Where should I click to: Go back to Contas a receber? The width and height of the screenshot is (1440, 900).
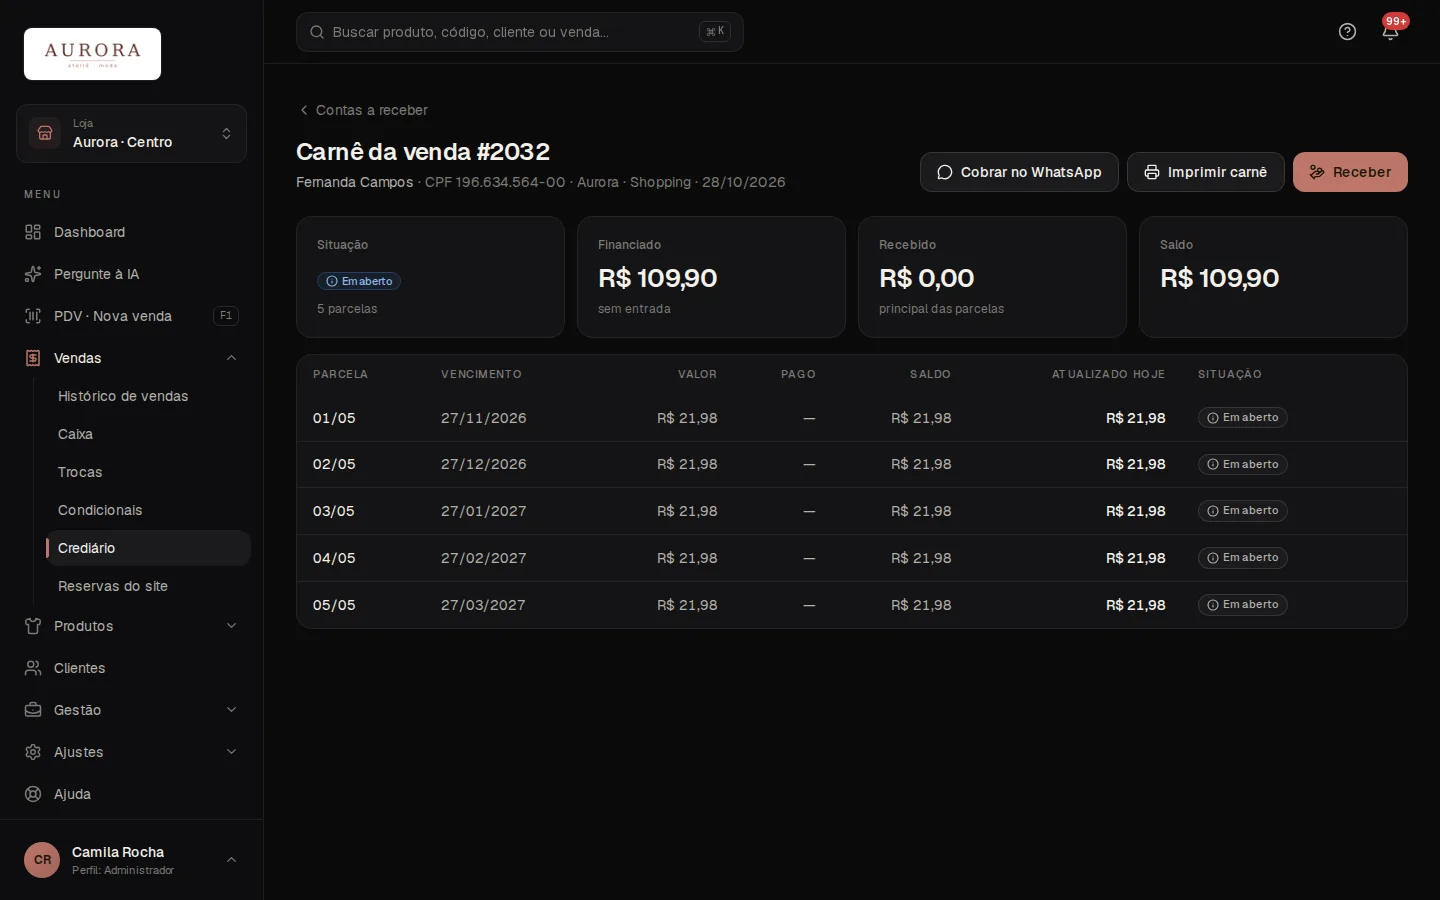(x=363, y=110)
